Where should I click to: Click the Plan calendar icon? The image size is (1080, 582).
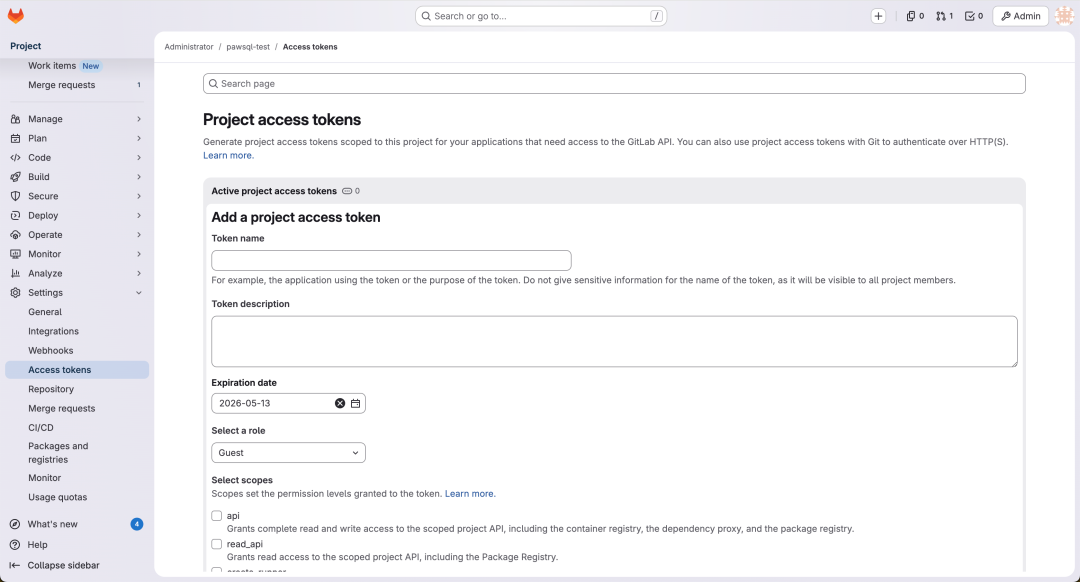coord(15,138)
